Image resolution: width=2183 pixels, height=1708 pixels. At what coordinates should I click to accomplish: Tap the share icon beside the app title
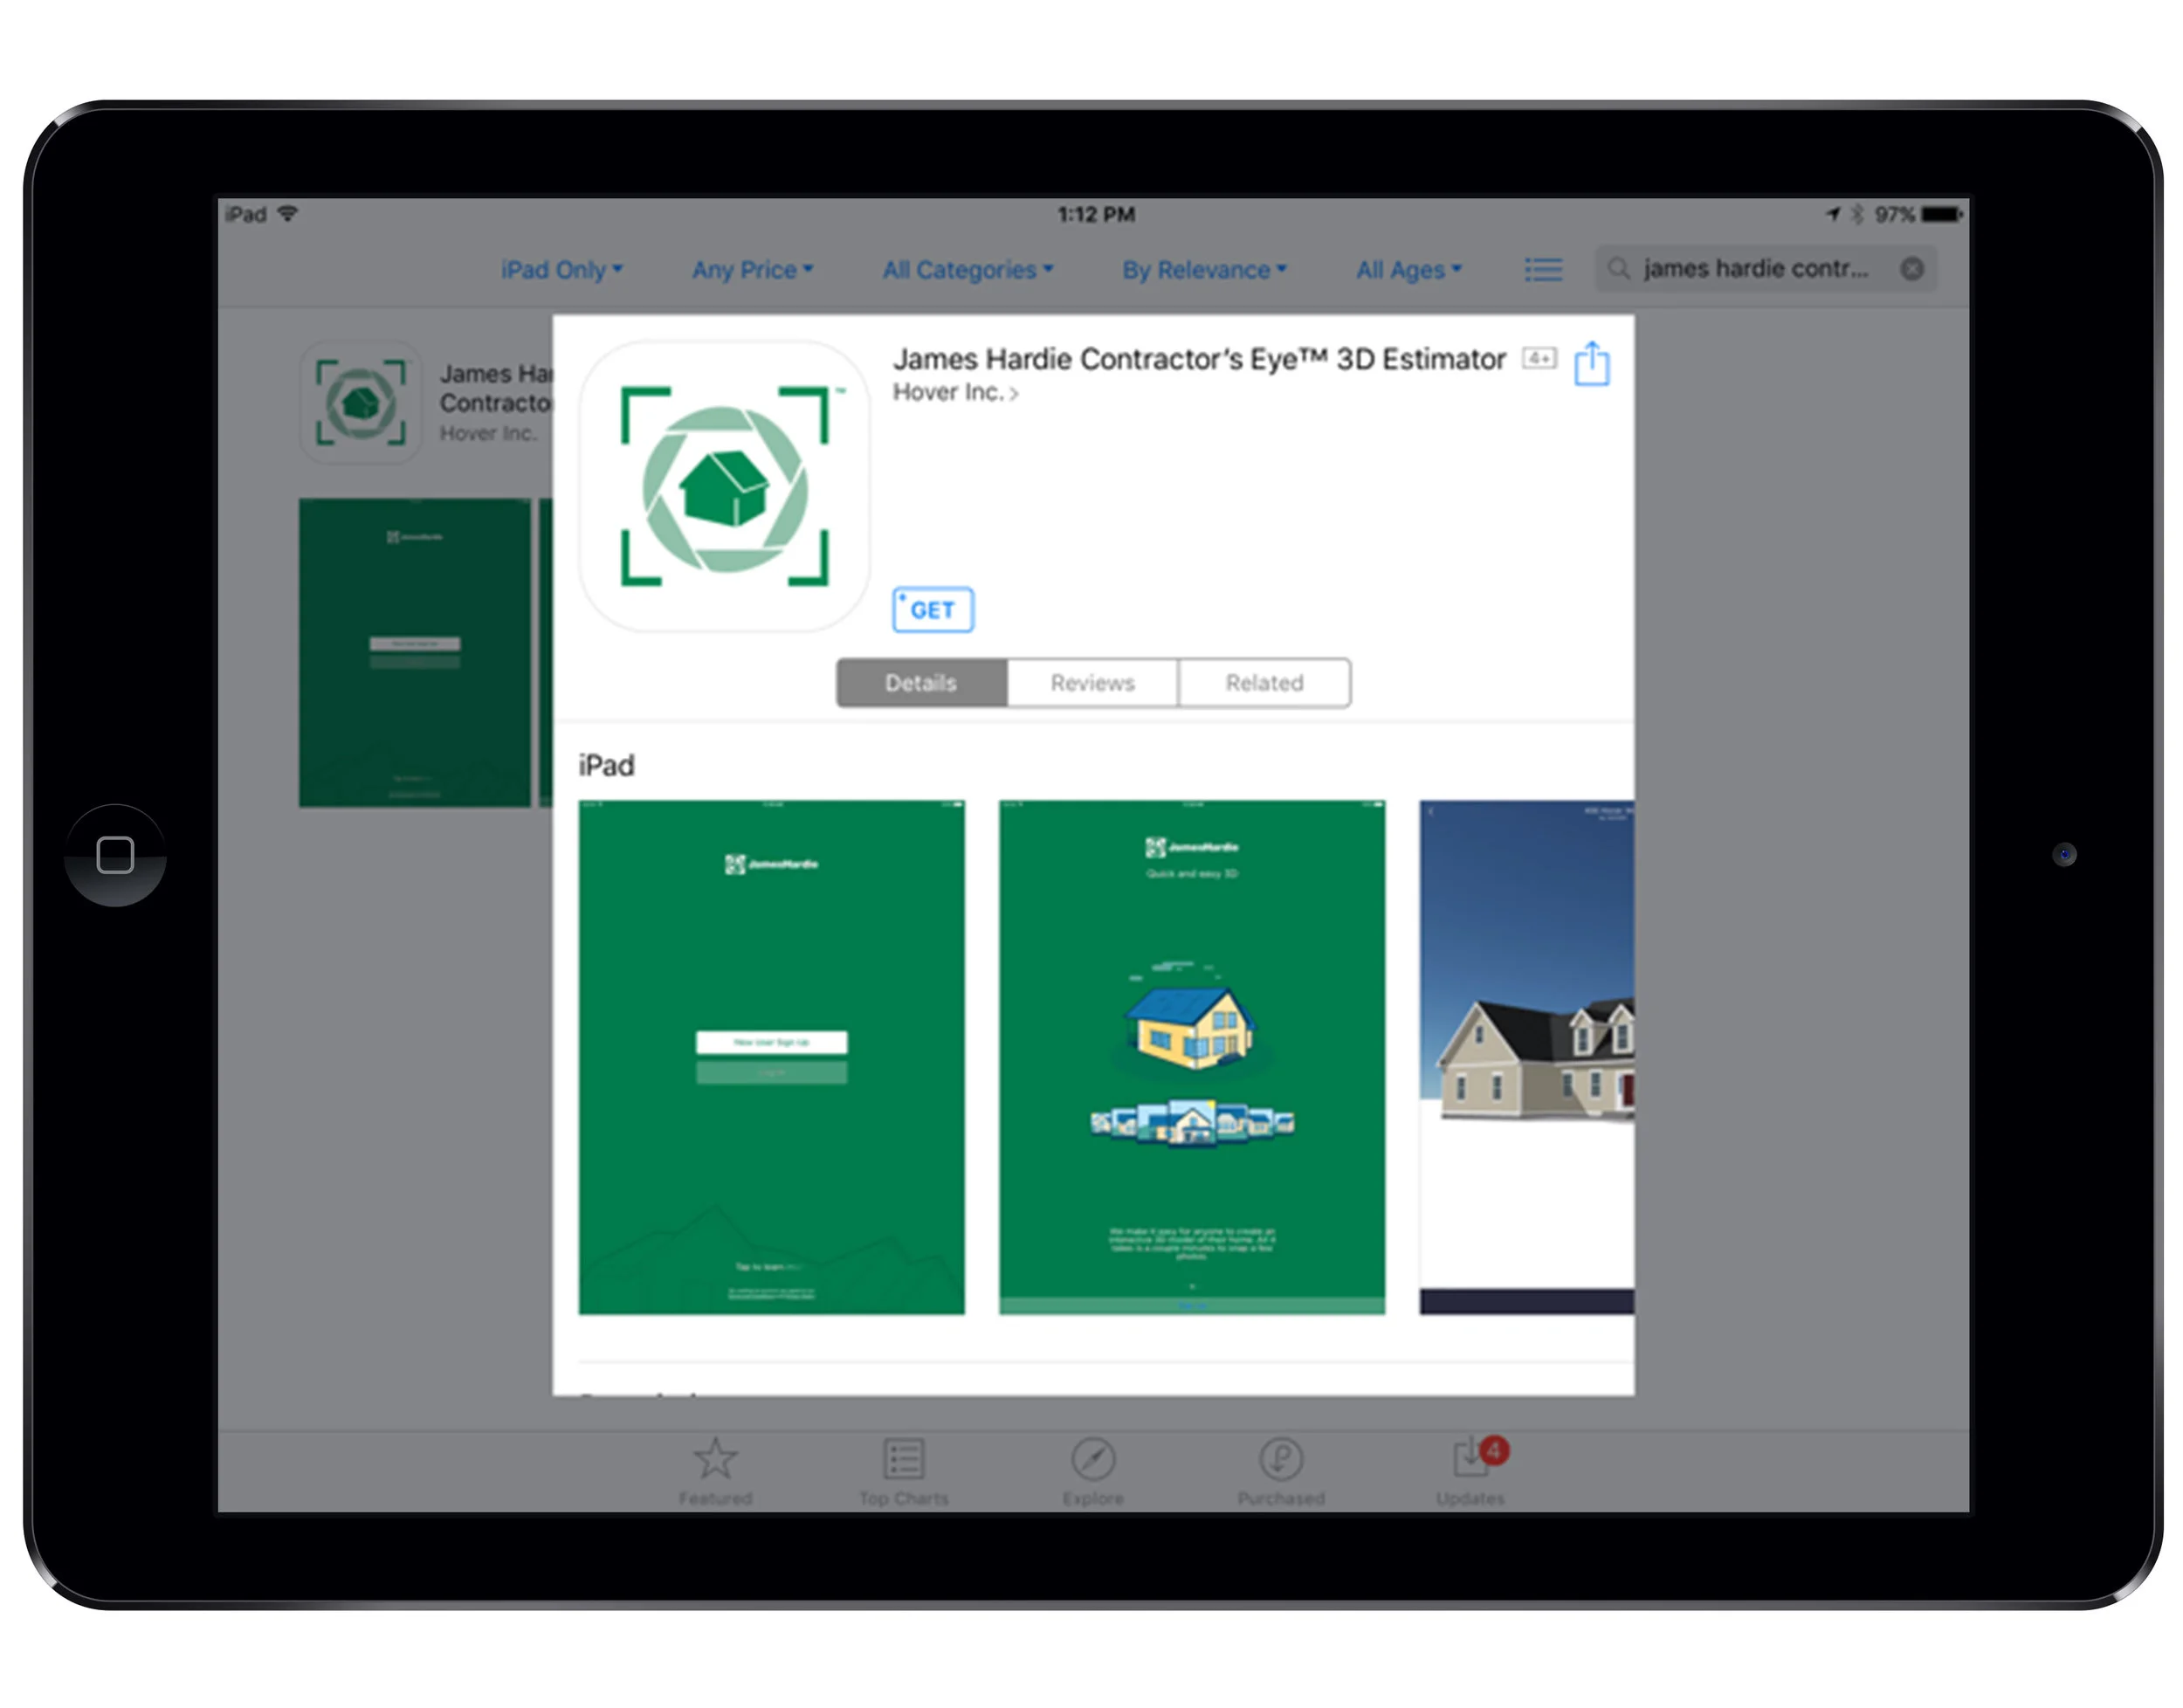(x=1591, y=363)
